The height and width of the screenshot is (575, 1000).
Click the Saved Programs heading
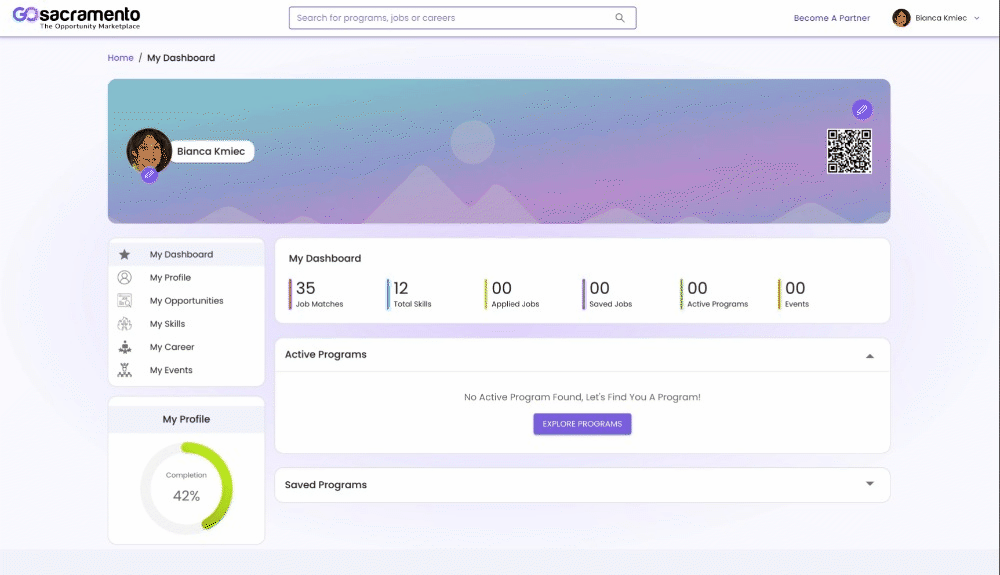pyautogui.click(x=326, y=484)
